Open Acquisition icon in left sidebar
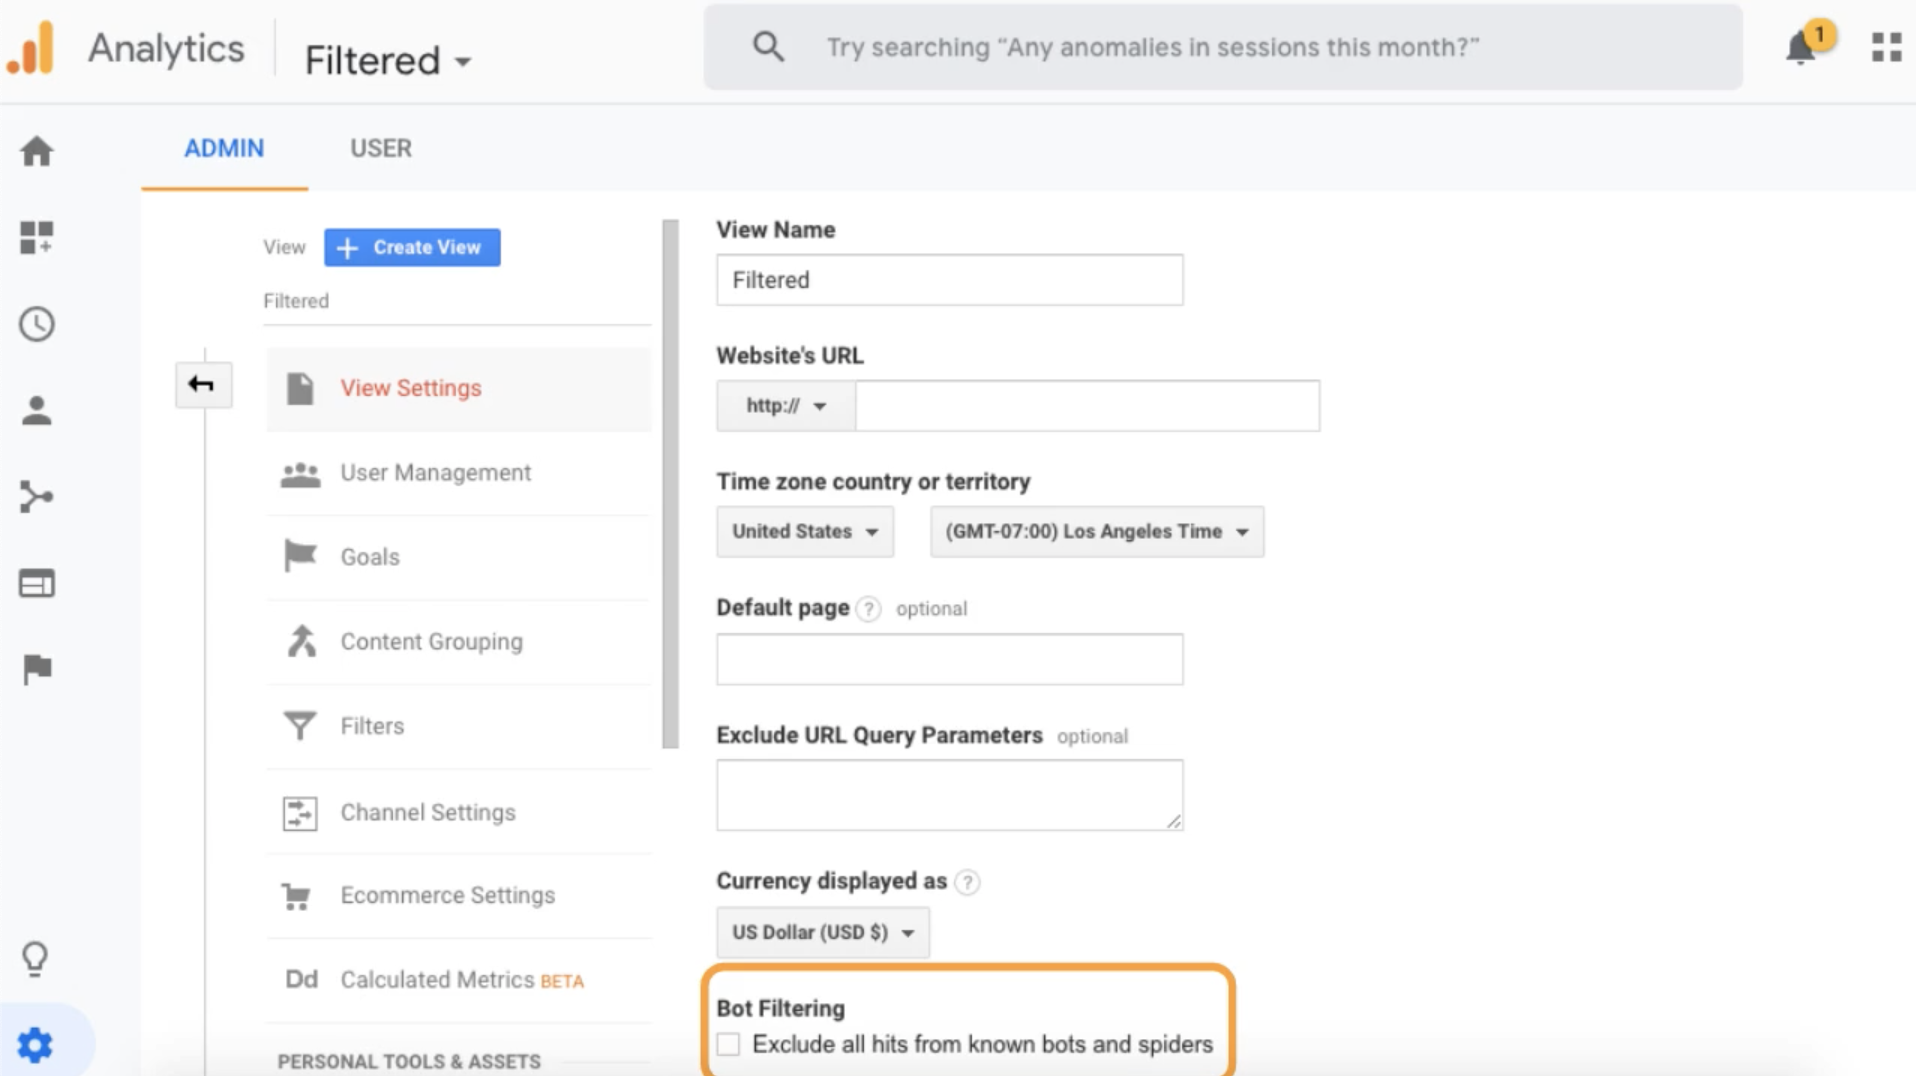 pyautogui.click(x=37, y=497)
